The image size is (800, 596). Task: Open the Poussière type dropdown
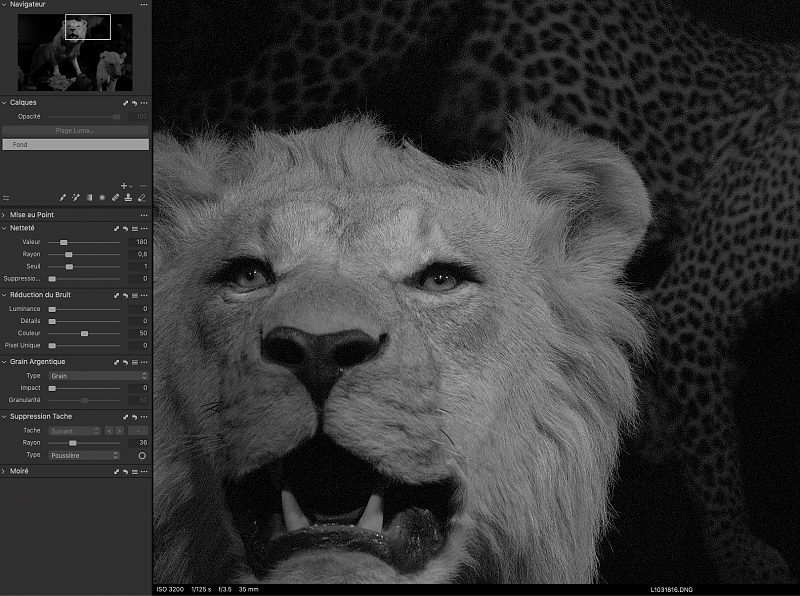click(84, 455)
